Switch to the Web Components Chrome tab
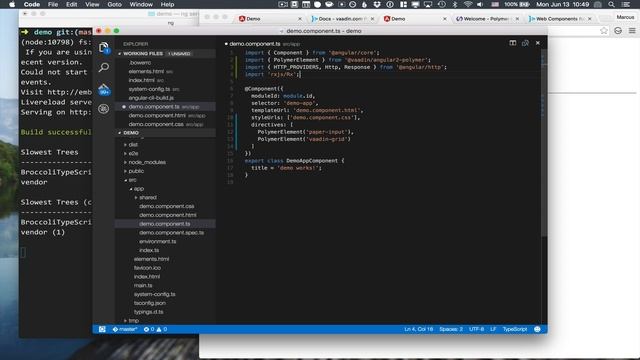640x360 pixels. [560, 19]
